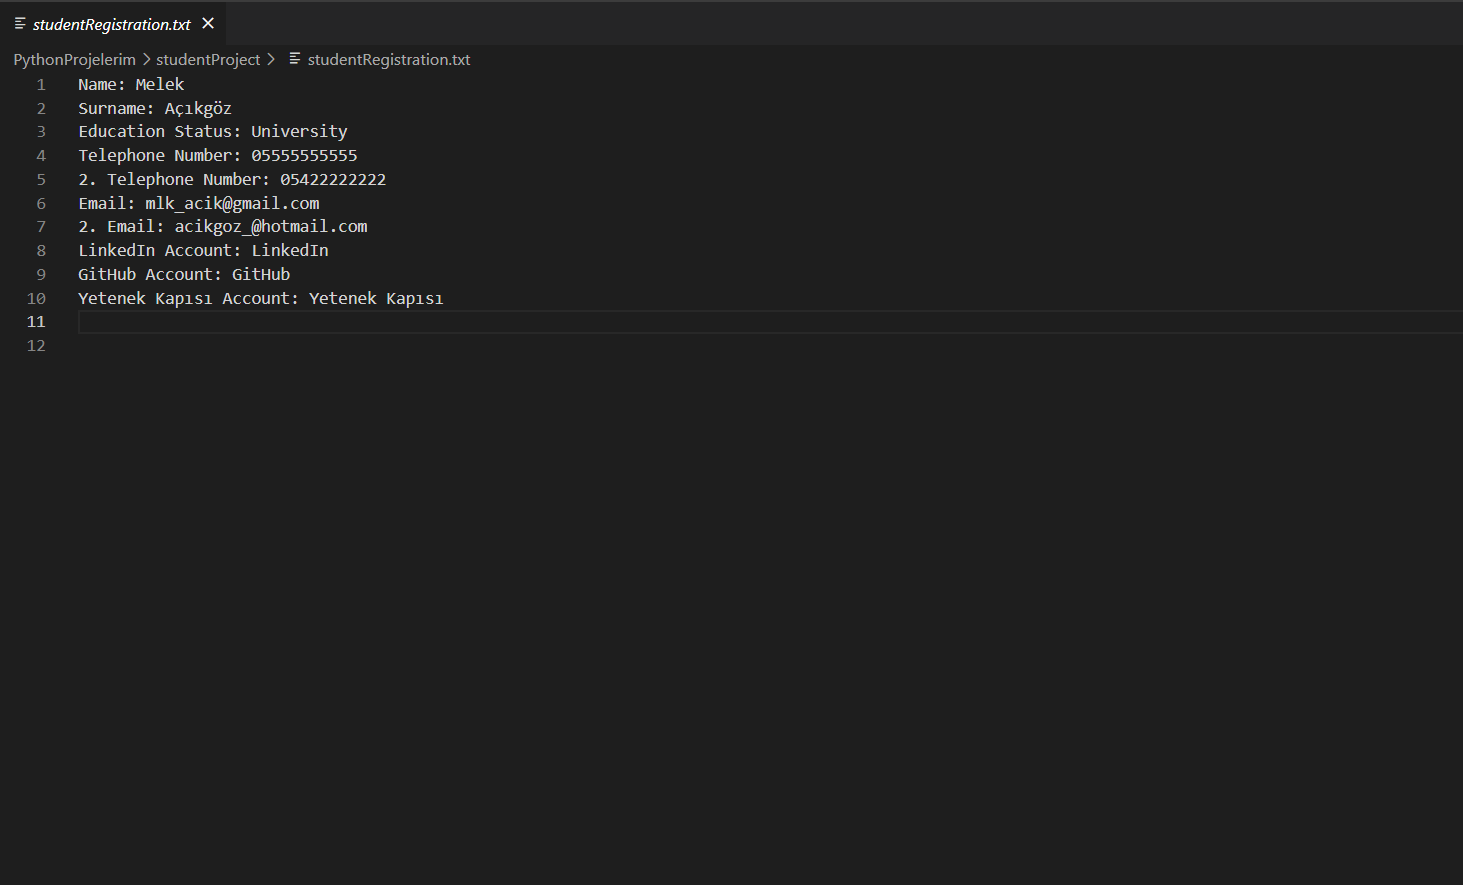This screenshot has height=885, width=1463.
Task: Close the studentRegistration.txt tab
Action: [207, 23]
